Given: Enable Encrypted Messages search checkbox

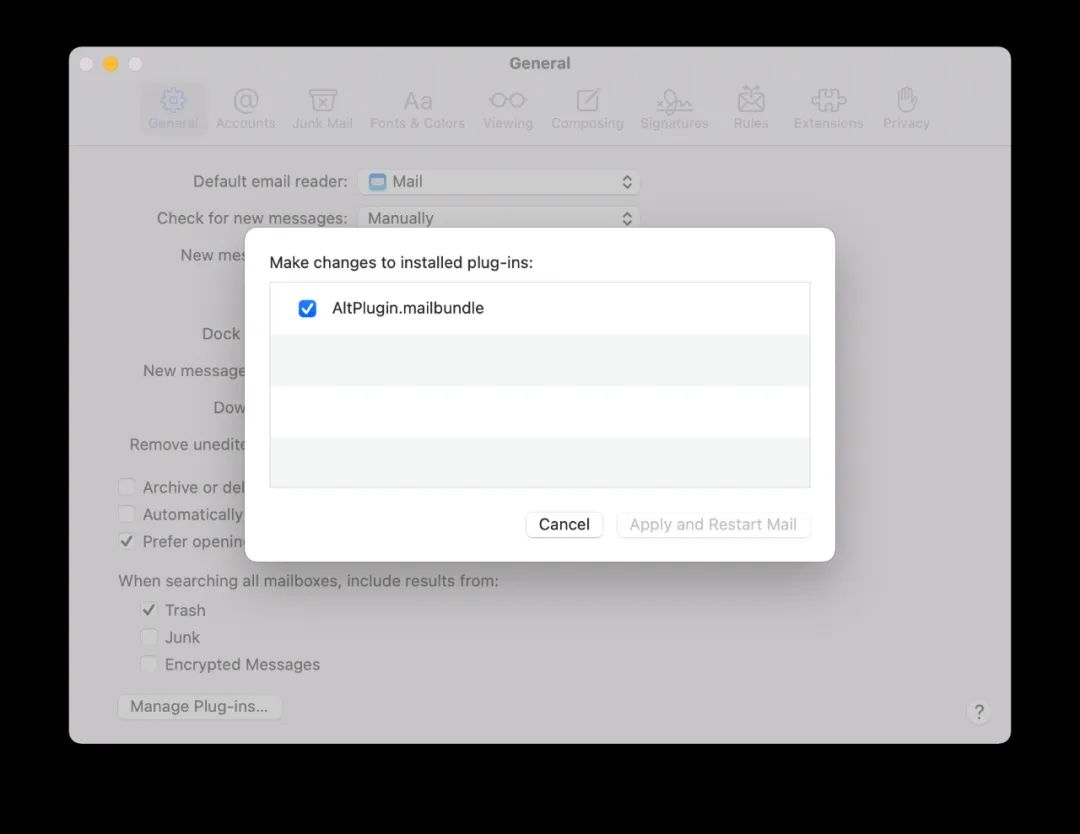Looking at the screenshot, I should pos(149,664).
